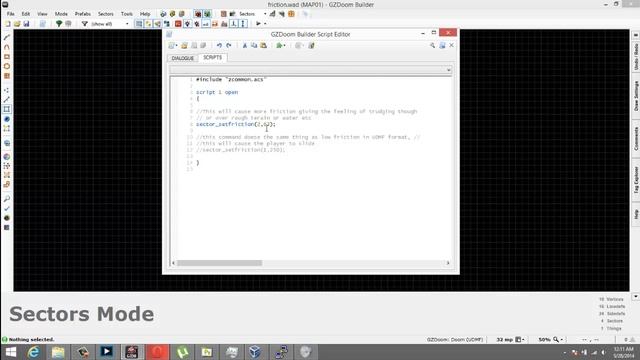Click the Windows Start button
Screen dimensions: 640x360
(11, 352)
